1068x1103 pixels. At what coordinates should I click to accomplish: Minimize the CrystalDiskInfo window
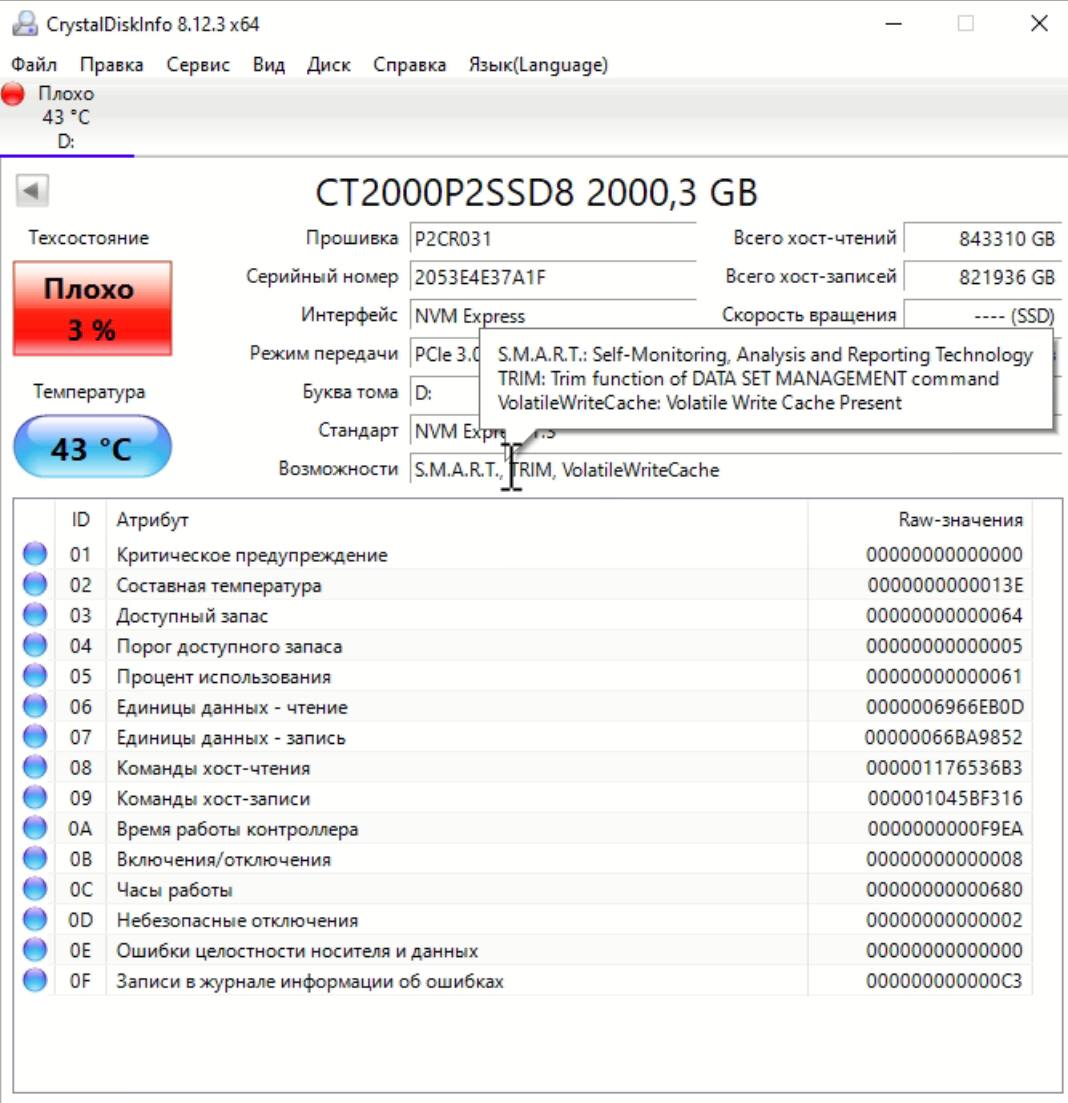[894, 23]
